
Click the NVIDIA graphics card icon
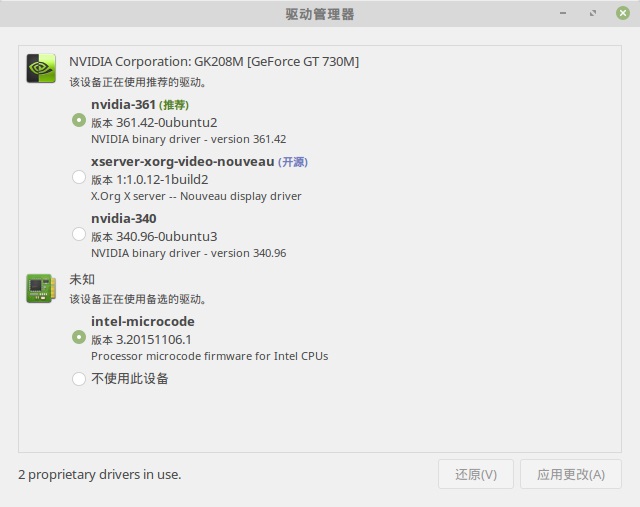(41, 68)
